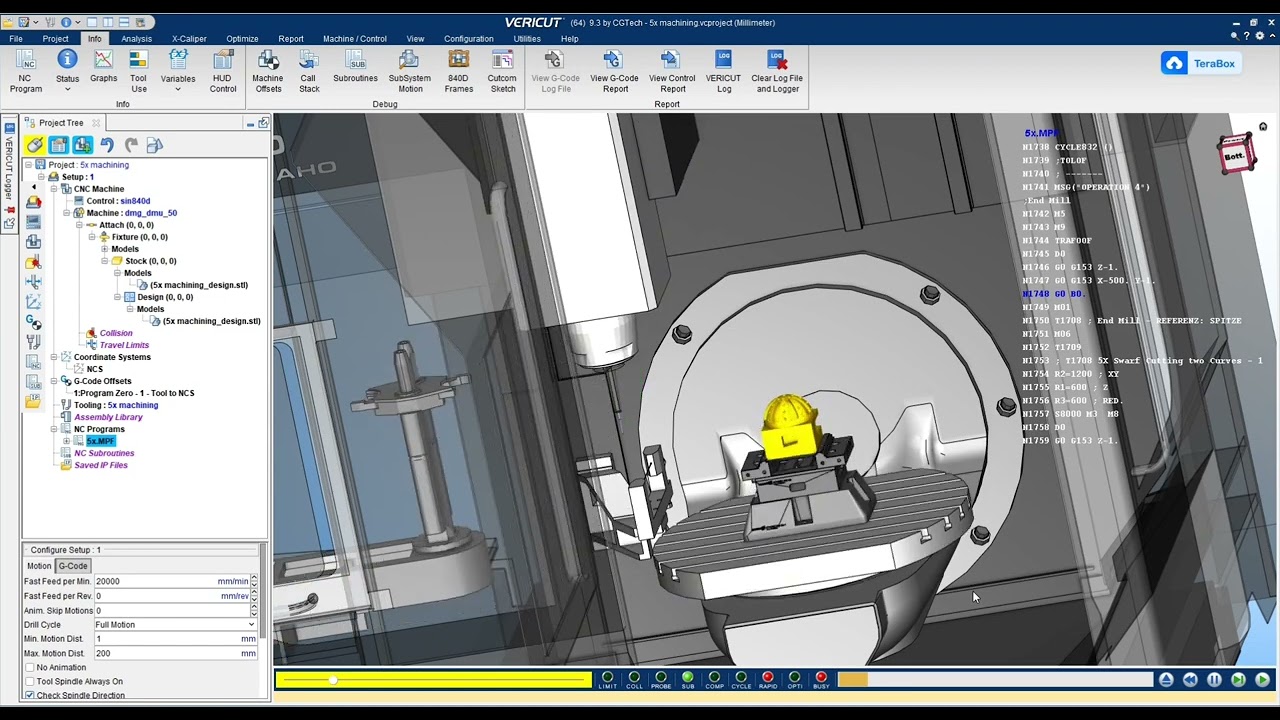
Task: Clear Log File and Logger
Action: tap(777, 72)
